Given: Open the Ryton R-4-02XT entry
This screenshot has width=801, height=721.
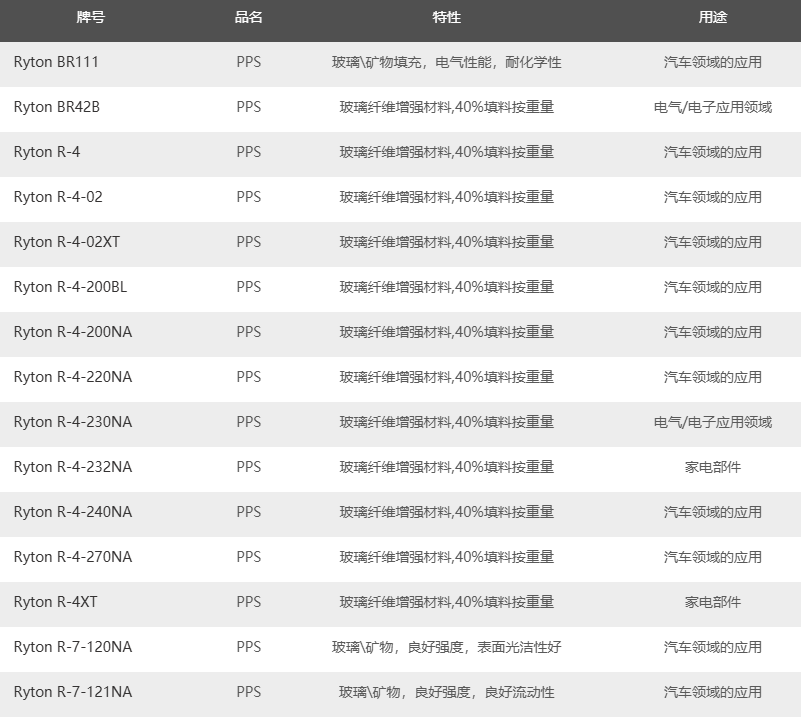Looking at the screenshot, I should coord(66,242).
